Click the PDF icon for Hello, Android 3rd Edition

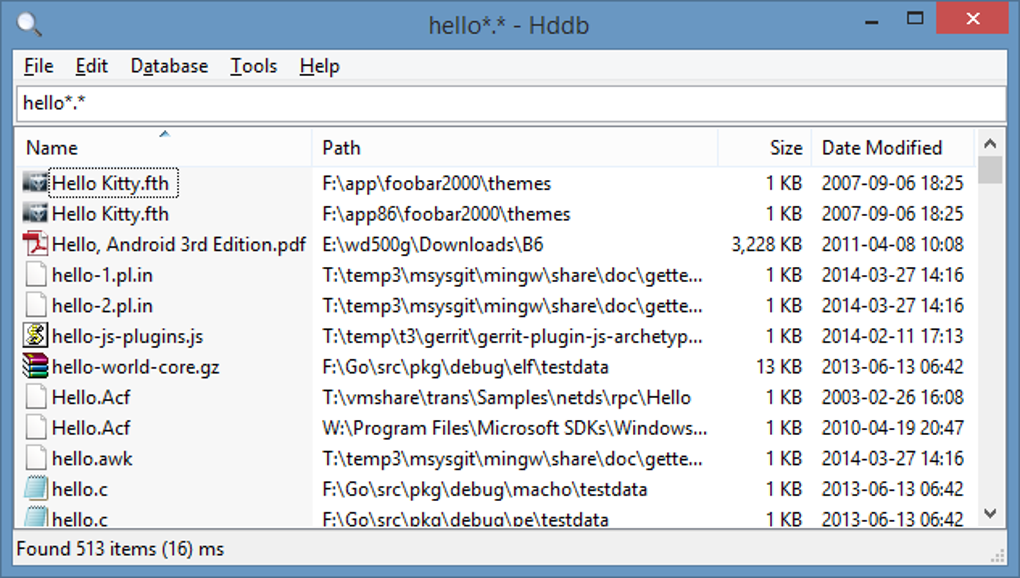tap(35, 244)
